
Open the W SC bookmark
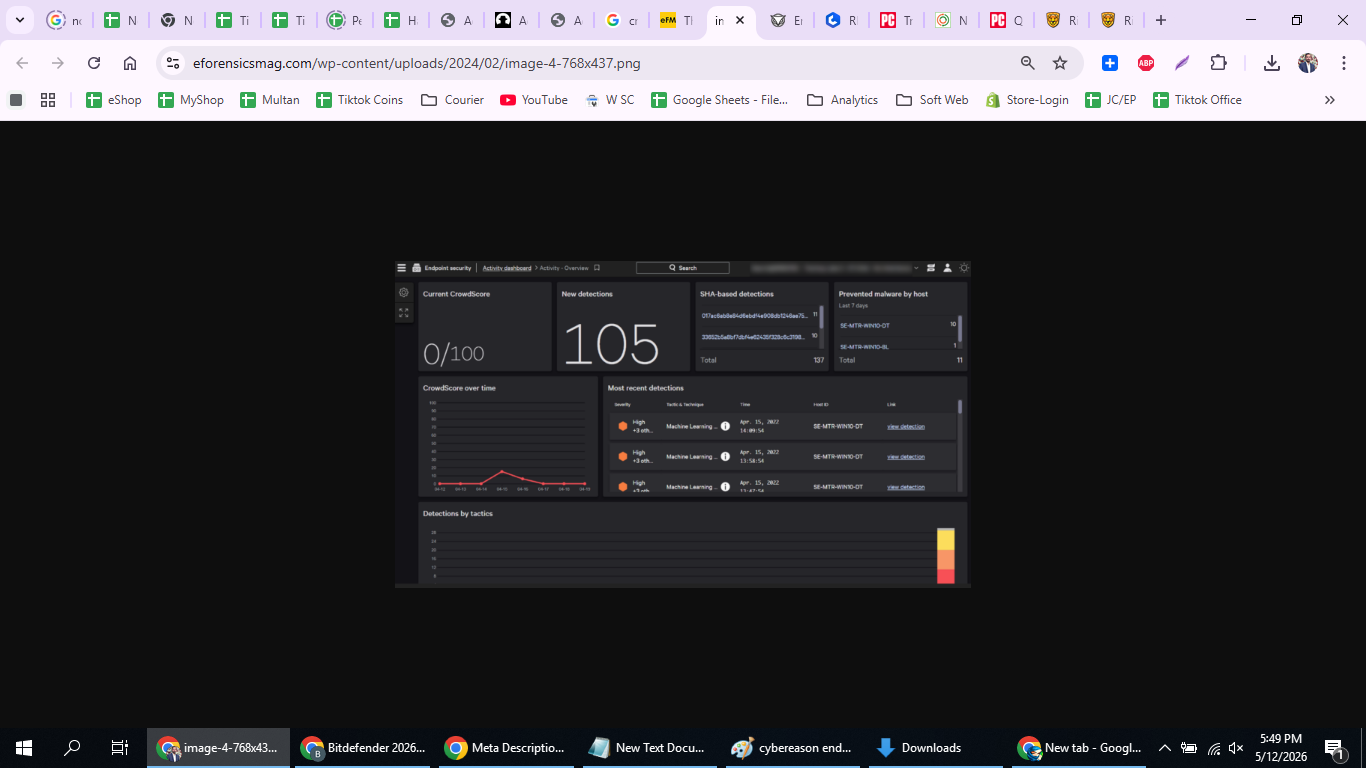610,100
